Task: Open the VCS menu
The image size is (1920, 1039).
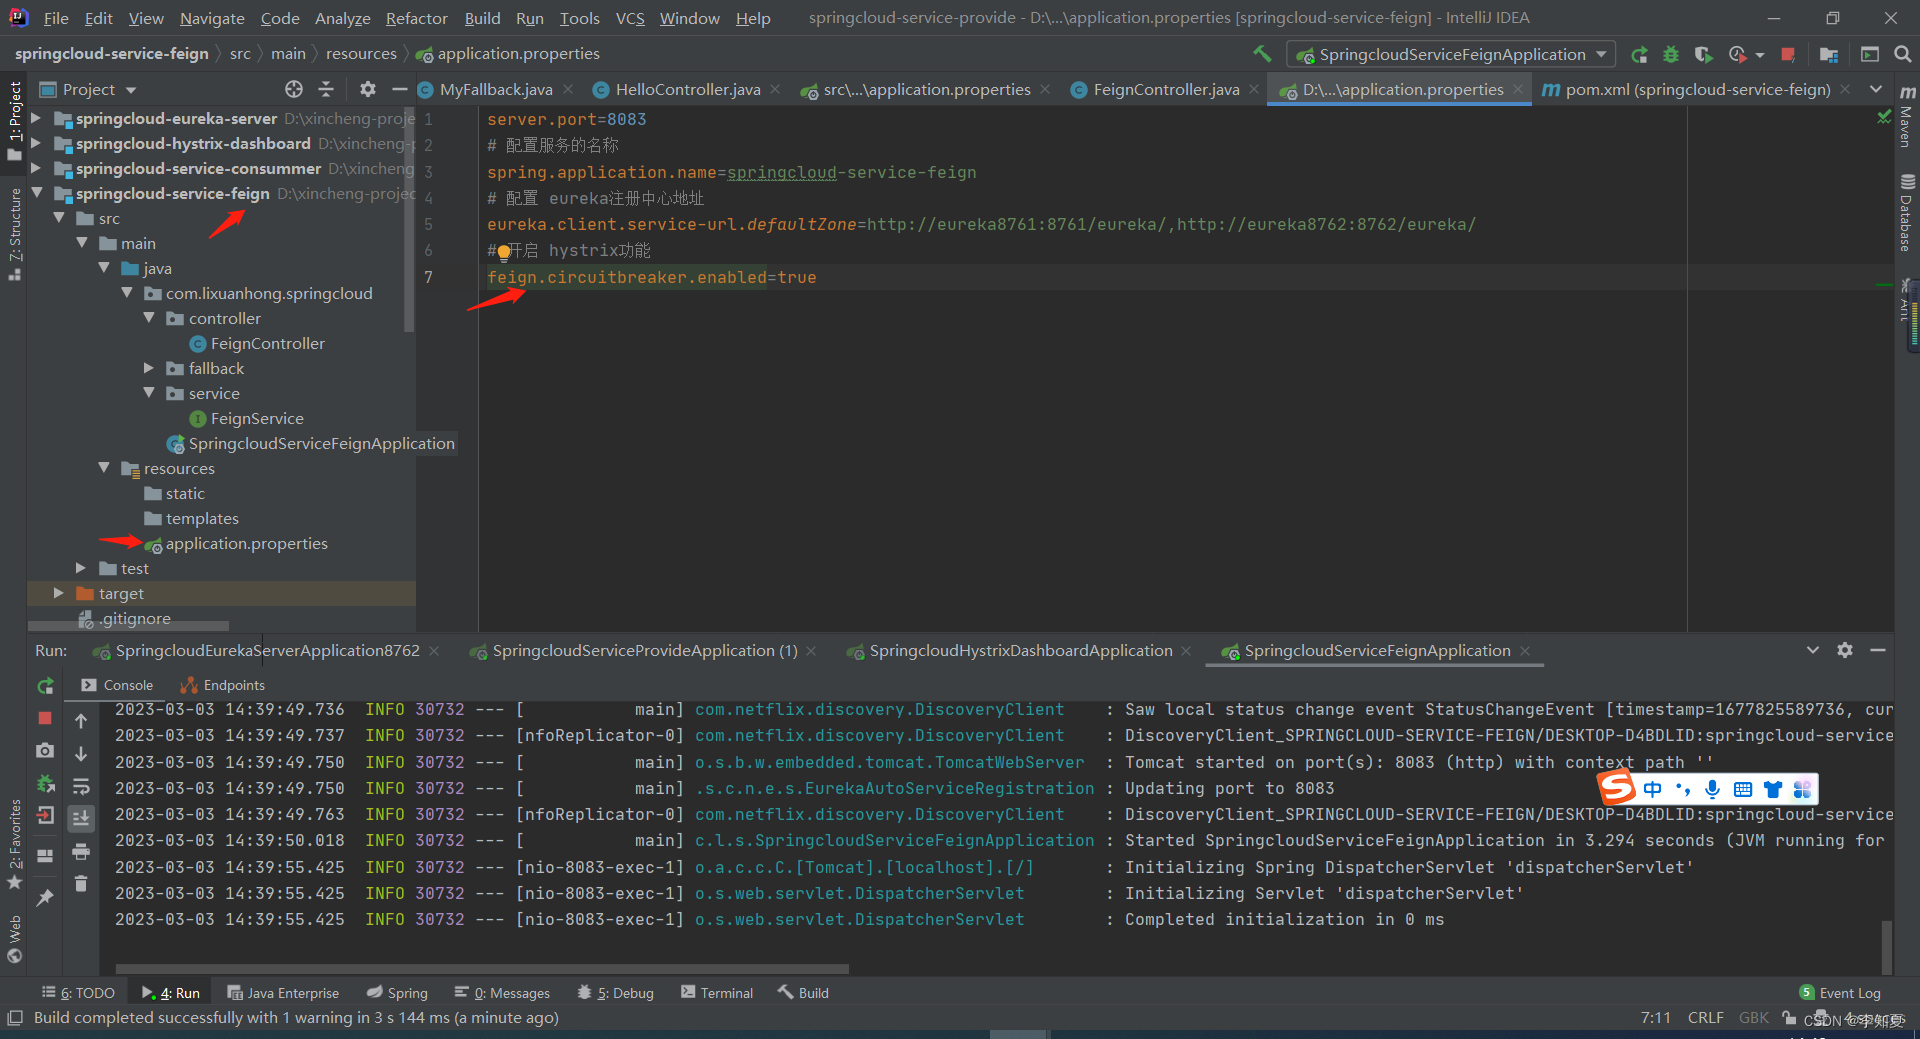Action: click(630, 18)
